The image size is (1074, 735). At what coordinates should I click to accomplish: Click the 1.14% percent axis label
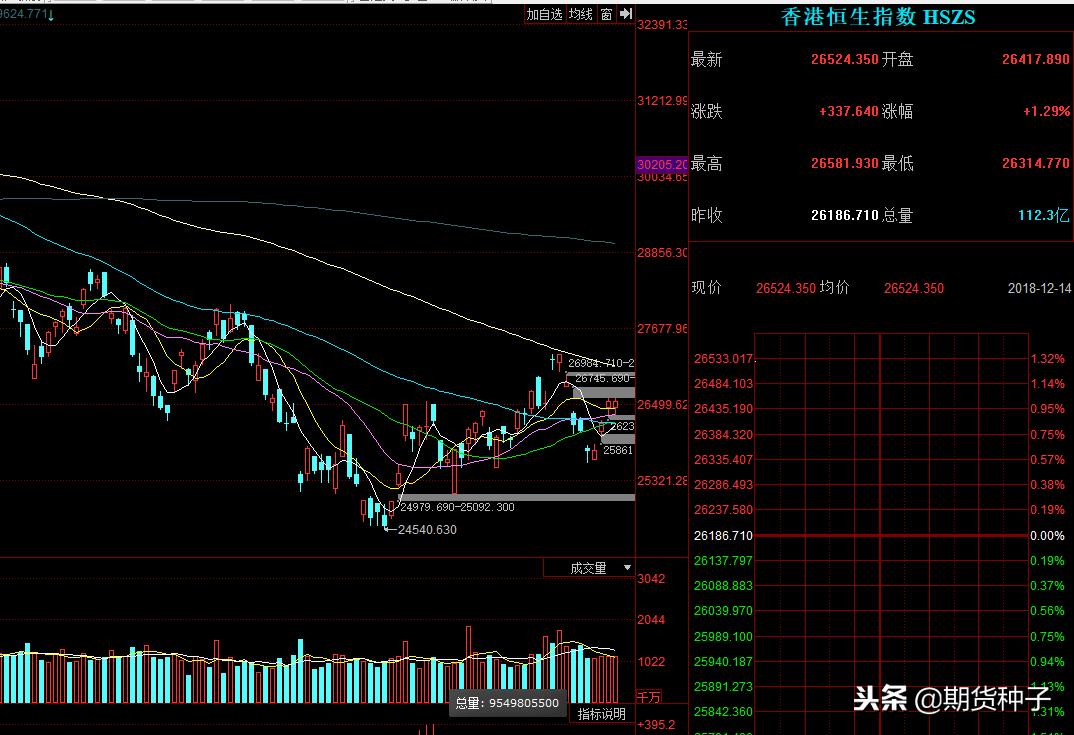[x=1048, y=384]
